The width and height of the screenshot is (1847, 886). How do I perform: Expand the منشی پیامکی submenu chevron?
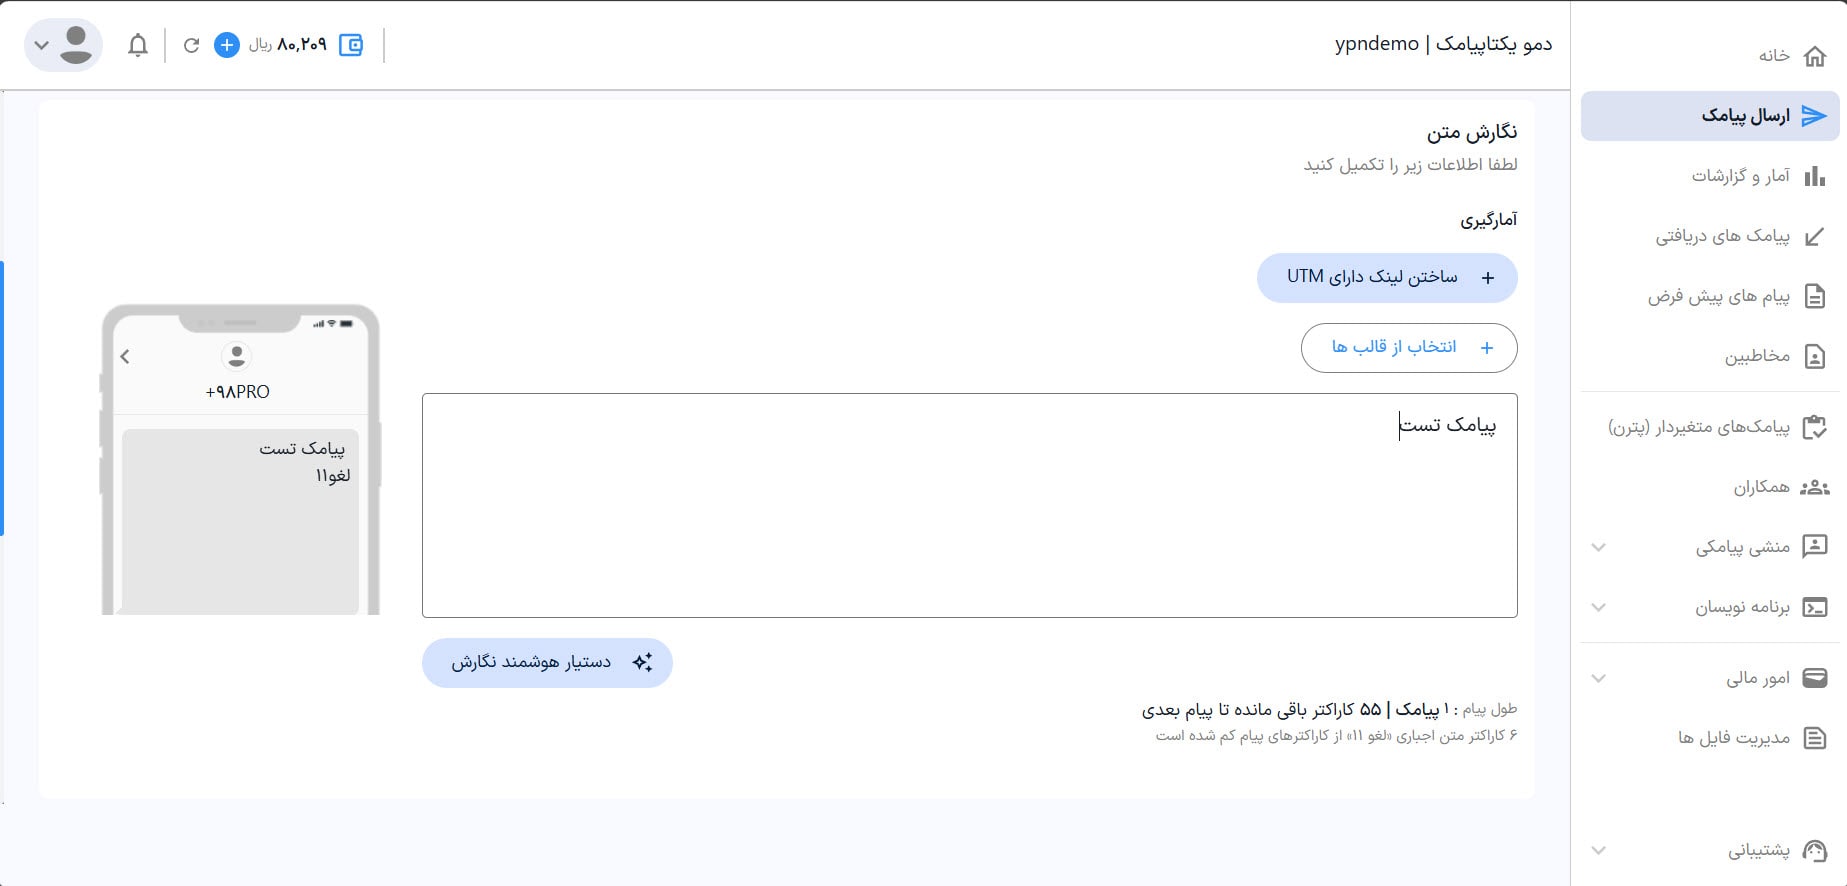1599,547
